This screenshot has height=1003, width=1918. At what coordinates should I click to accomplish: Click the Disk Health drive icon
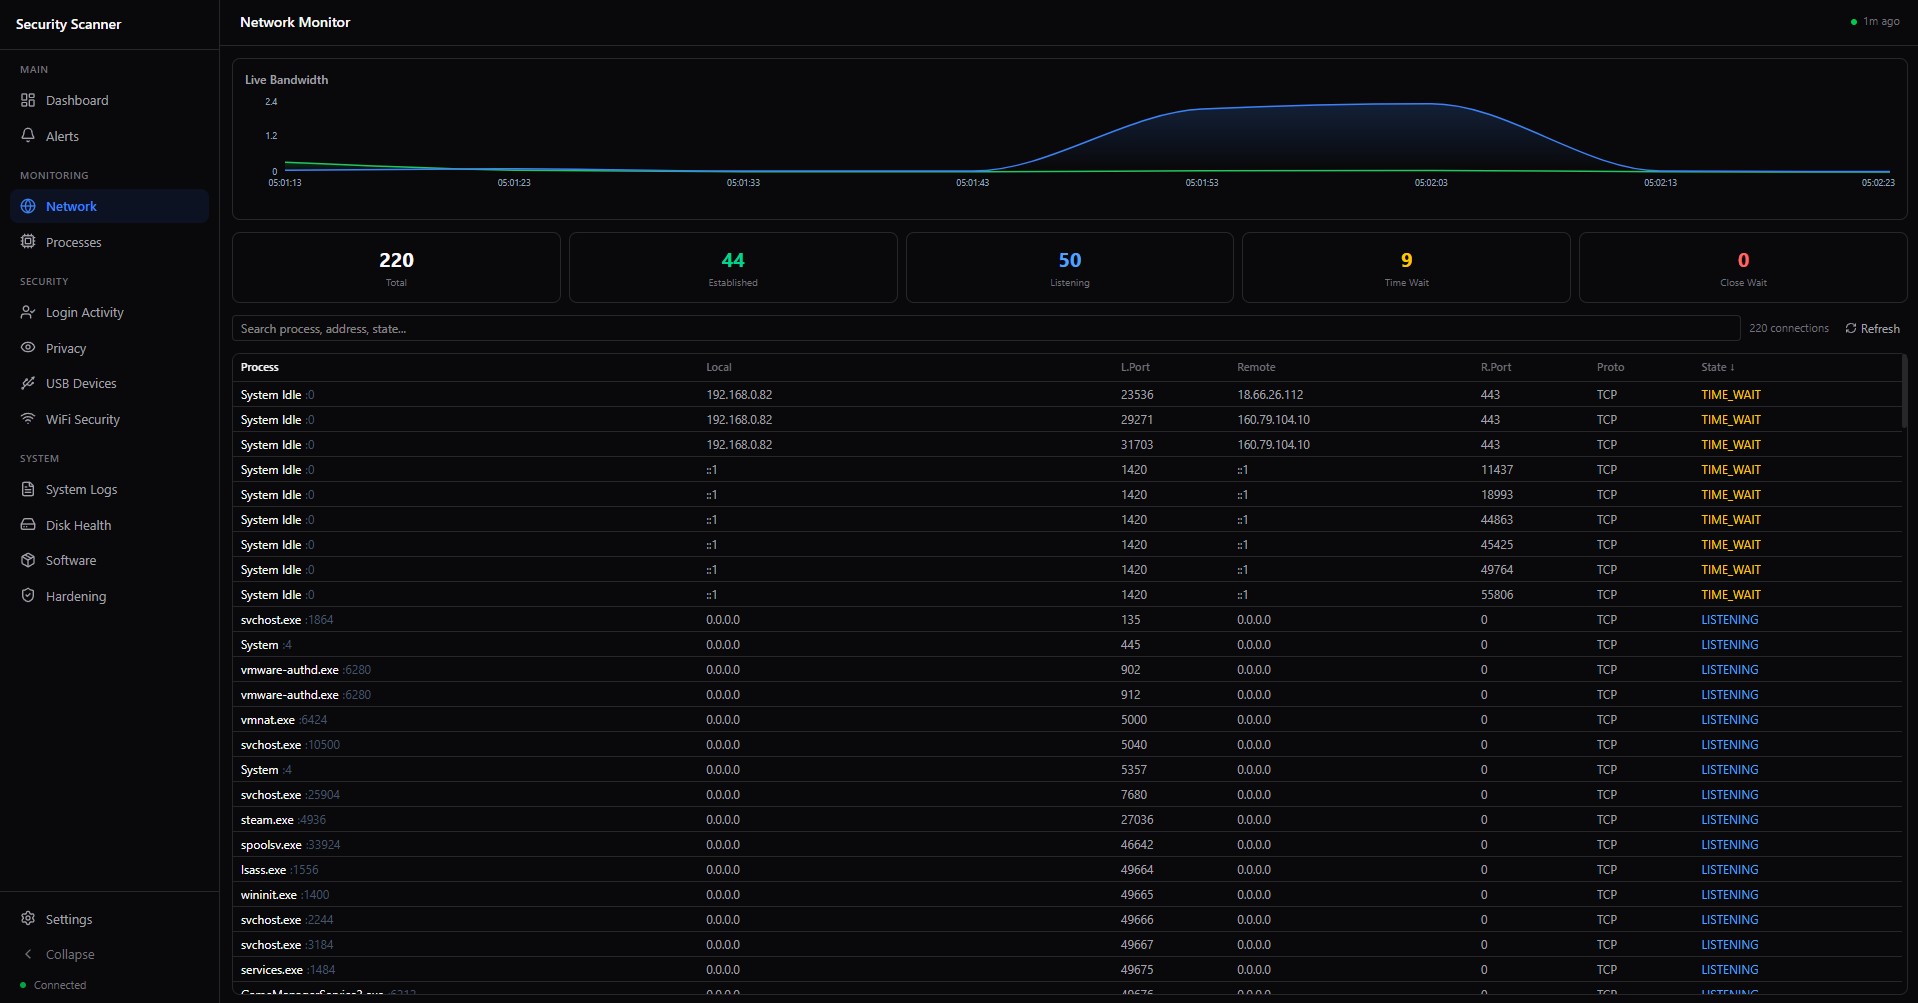point(28,525)
